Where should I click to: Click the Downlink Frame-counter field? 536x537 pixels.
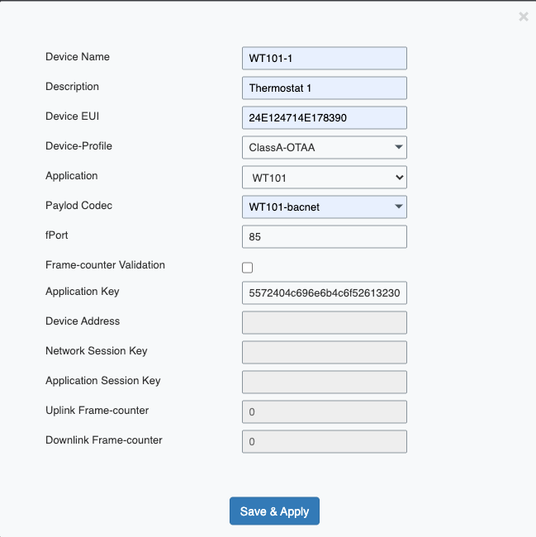click(x=324, y=442)
